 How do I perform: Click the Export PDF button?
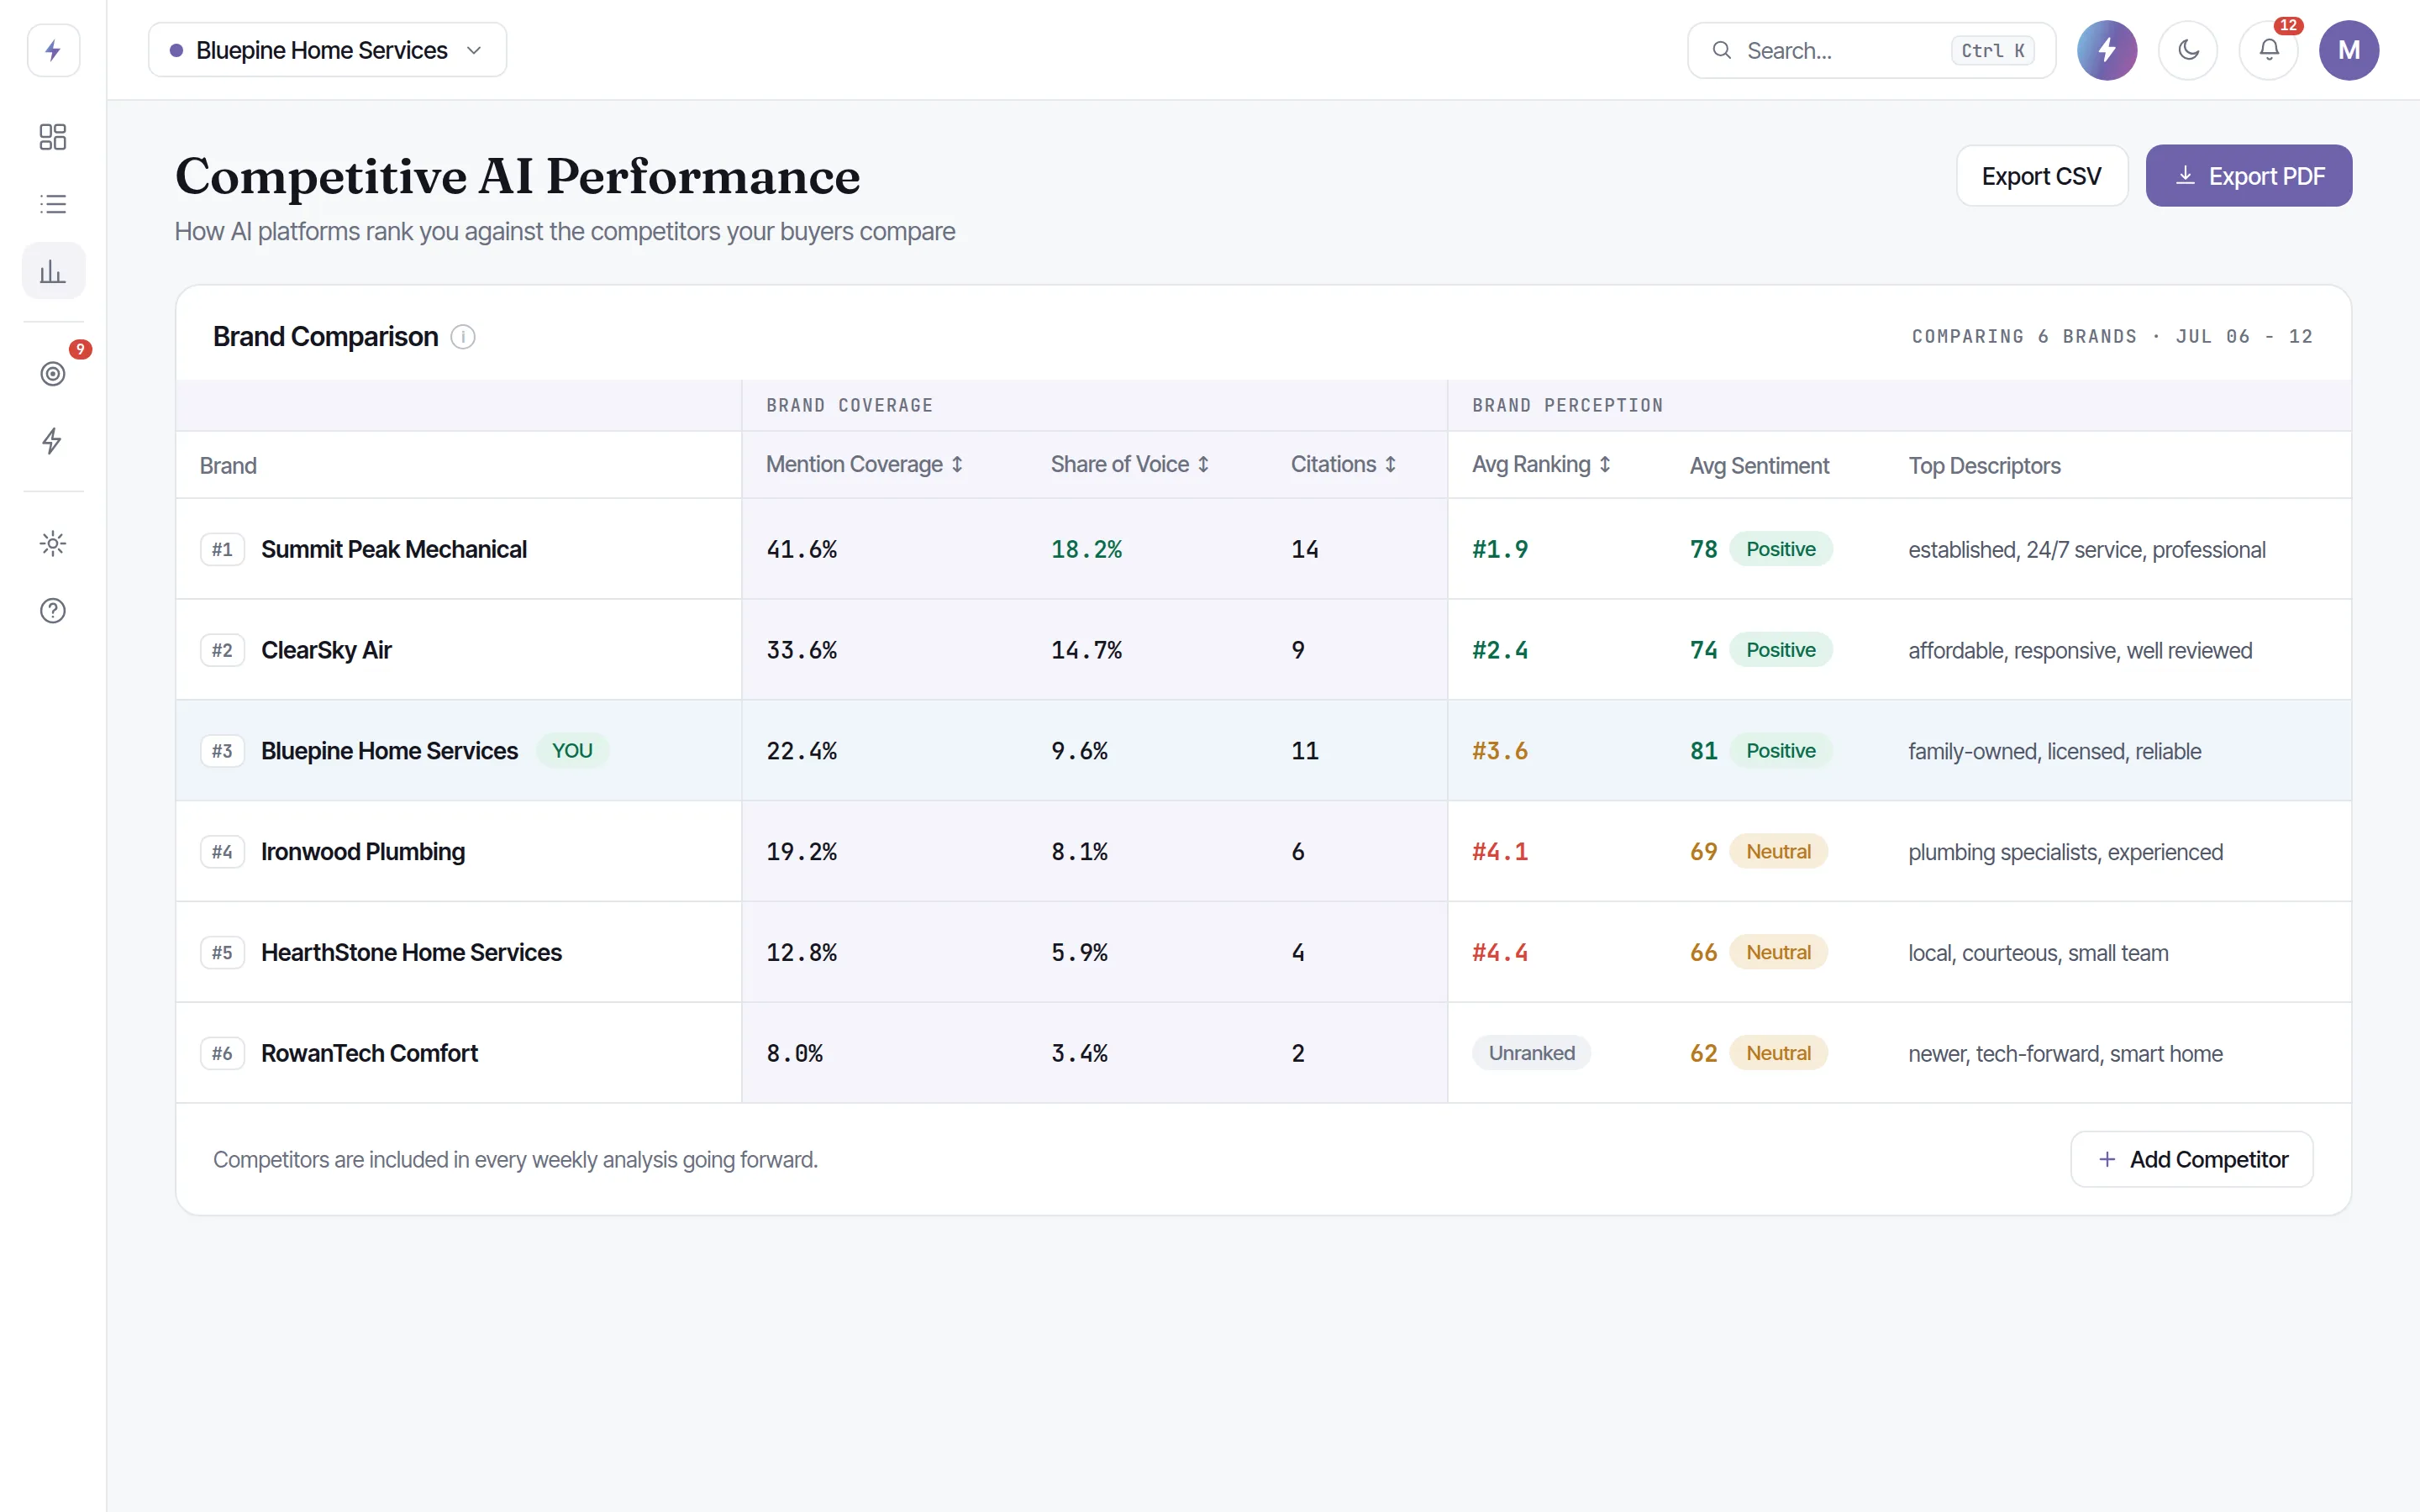(x=2249, y=176)
